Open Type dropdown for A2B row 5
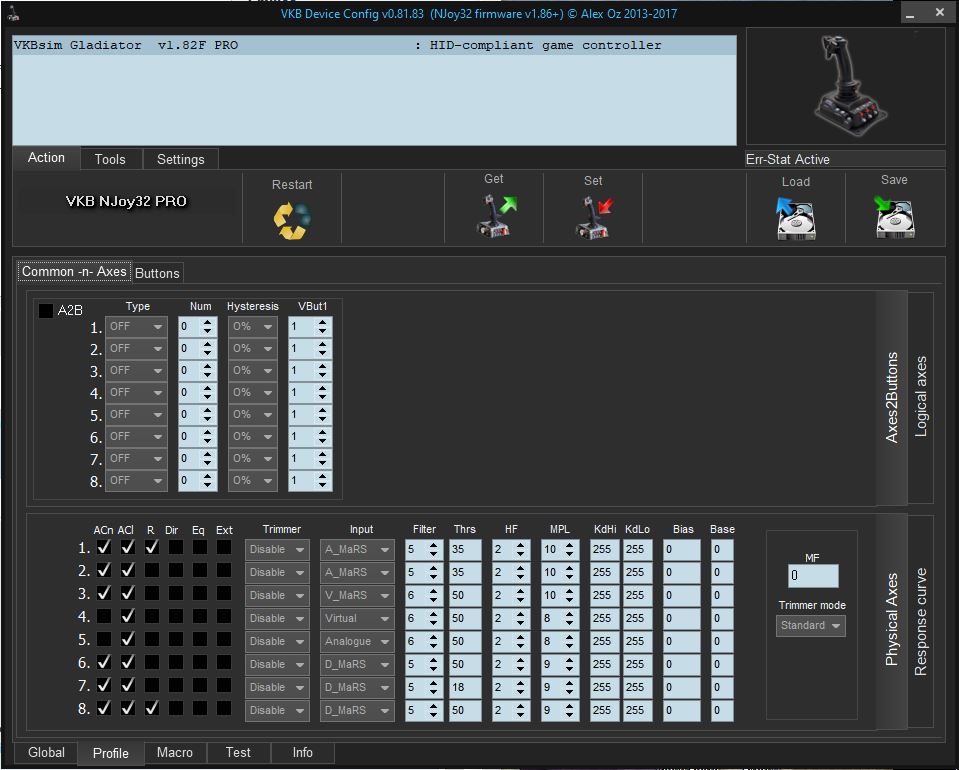This screenshot has width=959, height=770. coord(136,415)
